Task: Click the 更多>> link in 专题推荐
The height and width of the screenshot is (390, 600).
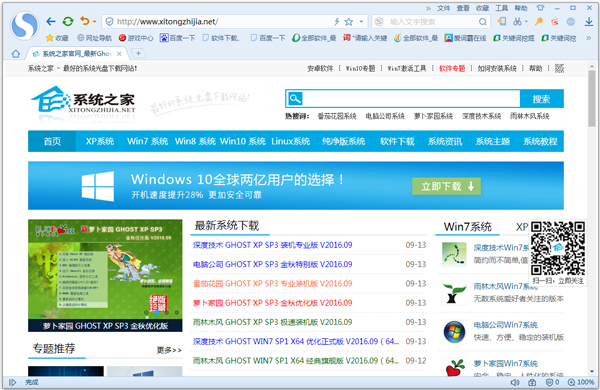Action: tap(169, 350)
